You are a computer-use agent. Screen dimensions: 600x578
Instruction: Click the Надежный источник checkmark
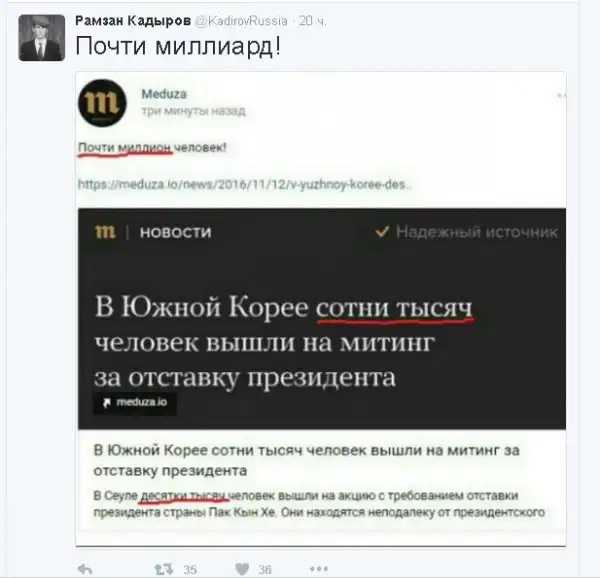[382, 231]
